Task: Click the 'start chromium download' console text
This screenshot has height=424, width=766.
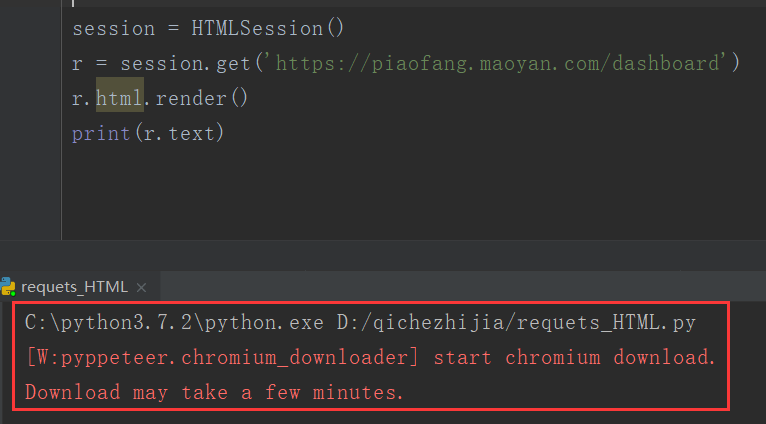Action: click(574, 358)
